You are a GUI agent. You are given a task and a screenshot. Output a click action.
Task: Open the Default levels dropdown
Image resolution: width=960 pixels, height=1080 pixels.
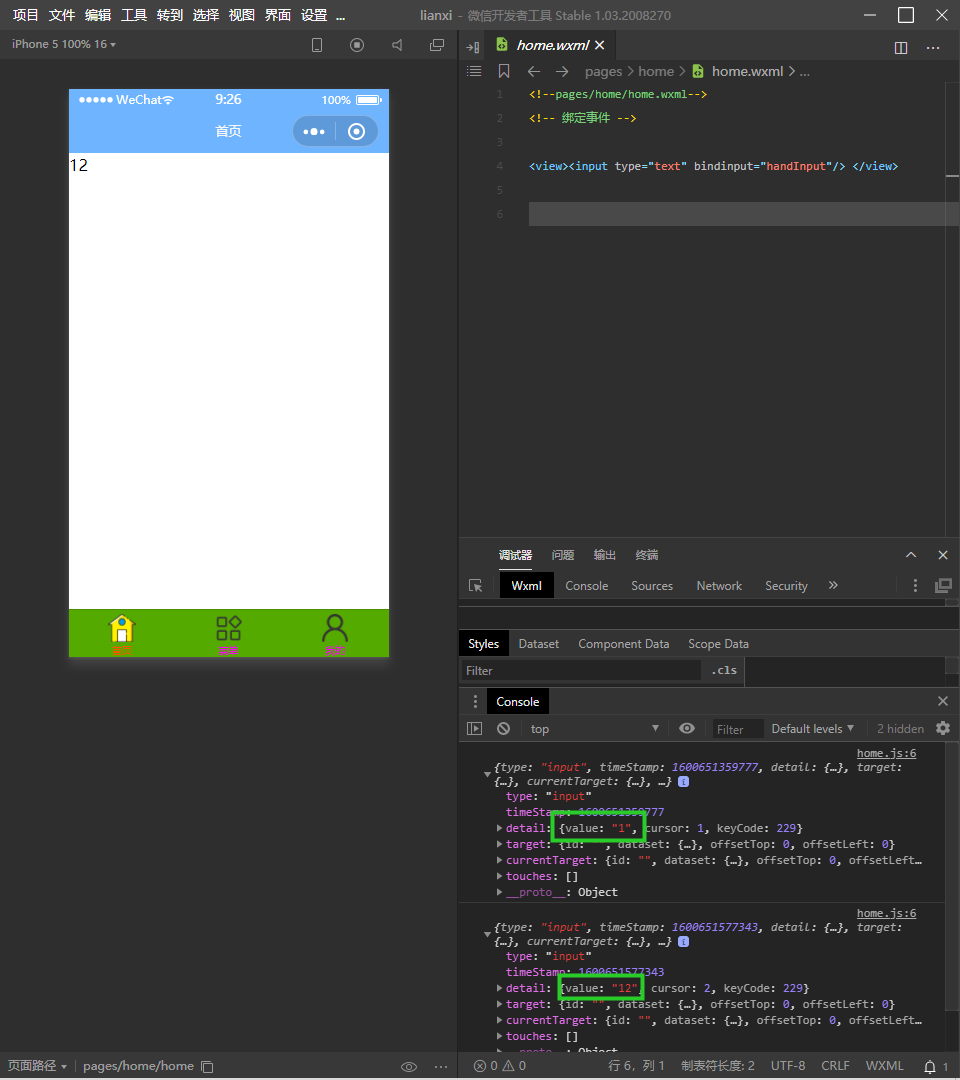813,729
